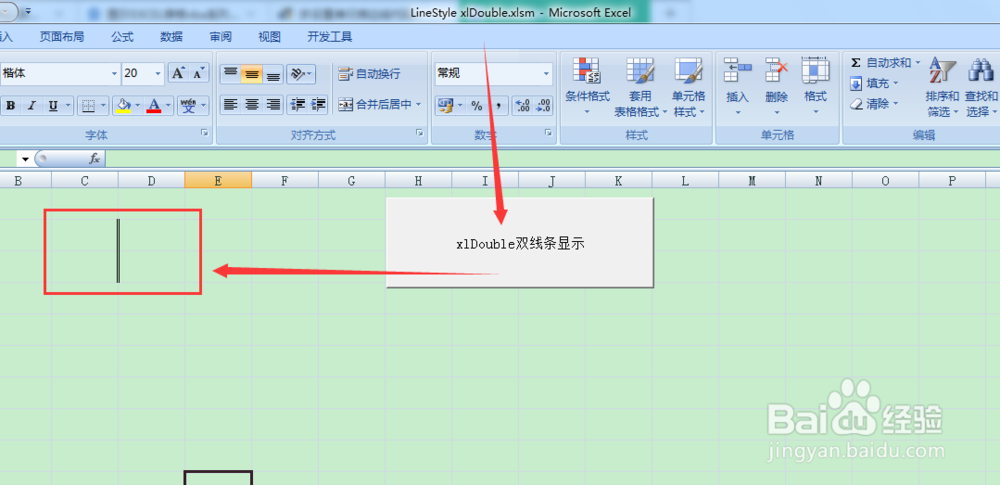The image size is (1000, 485).
Task: Open the Name Box dropdown arrow
Action: click(26, 159)
